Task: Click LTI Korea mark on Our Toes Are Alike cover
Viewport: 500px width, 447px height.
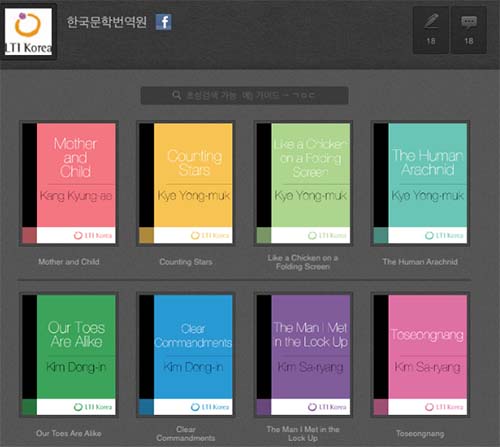Action: pyautogui.click(x=93, y=407)
